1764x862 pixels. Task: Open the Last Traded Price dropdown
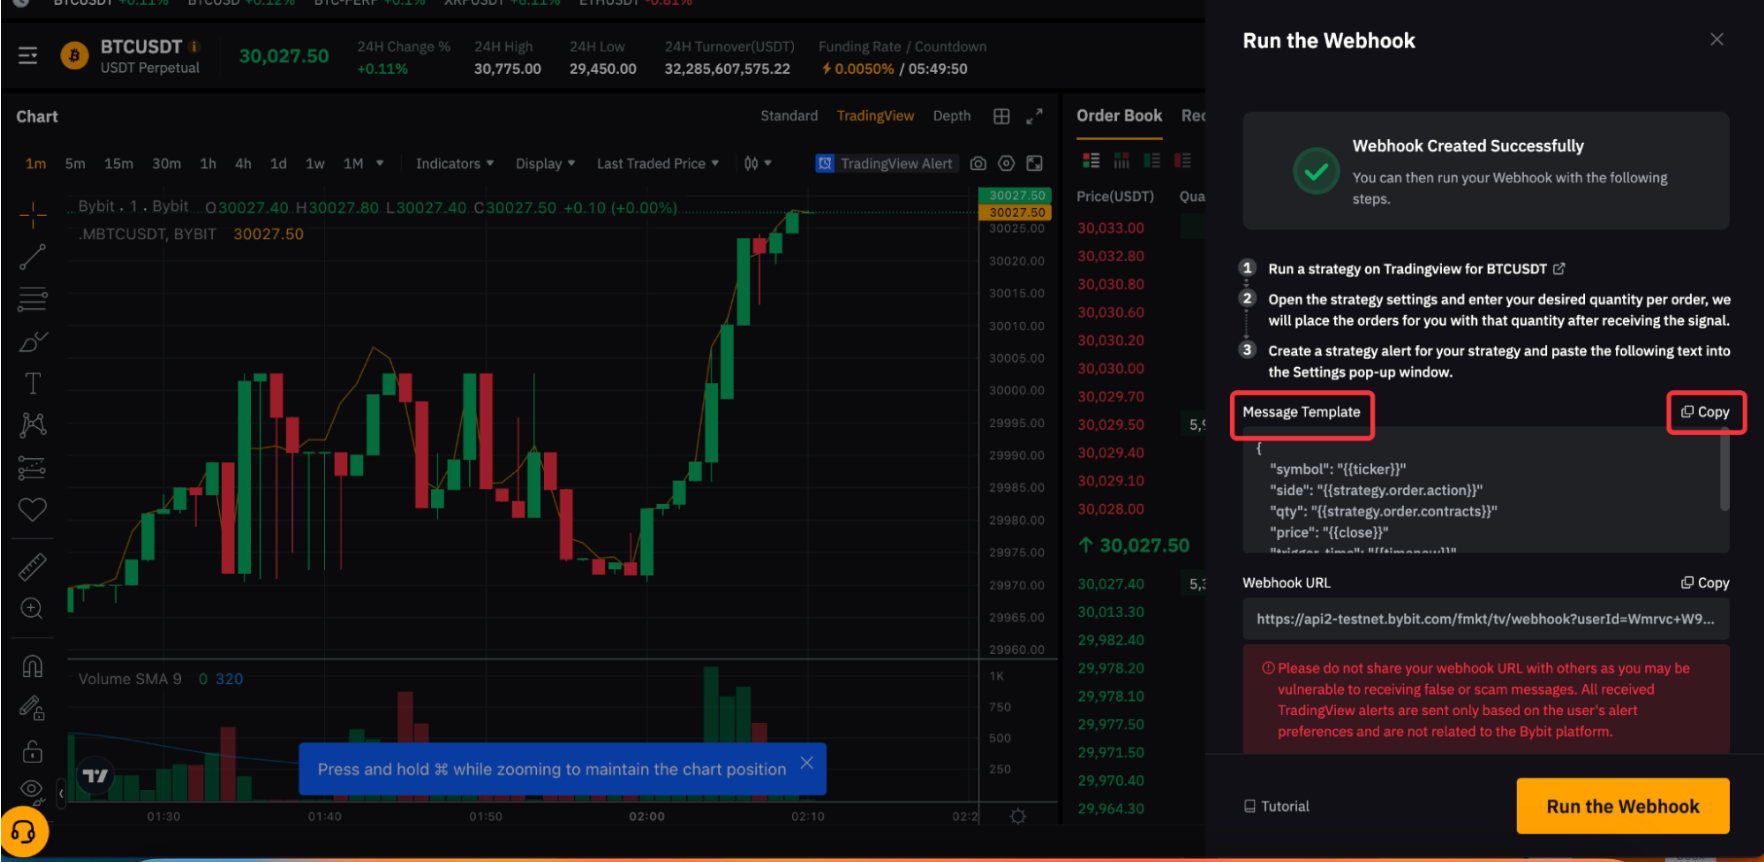[657, 164]
